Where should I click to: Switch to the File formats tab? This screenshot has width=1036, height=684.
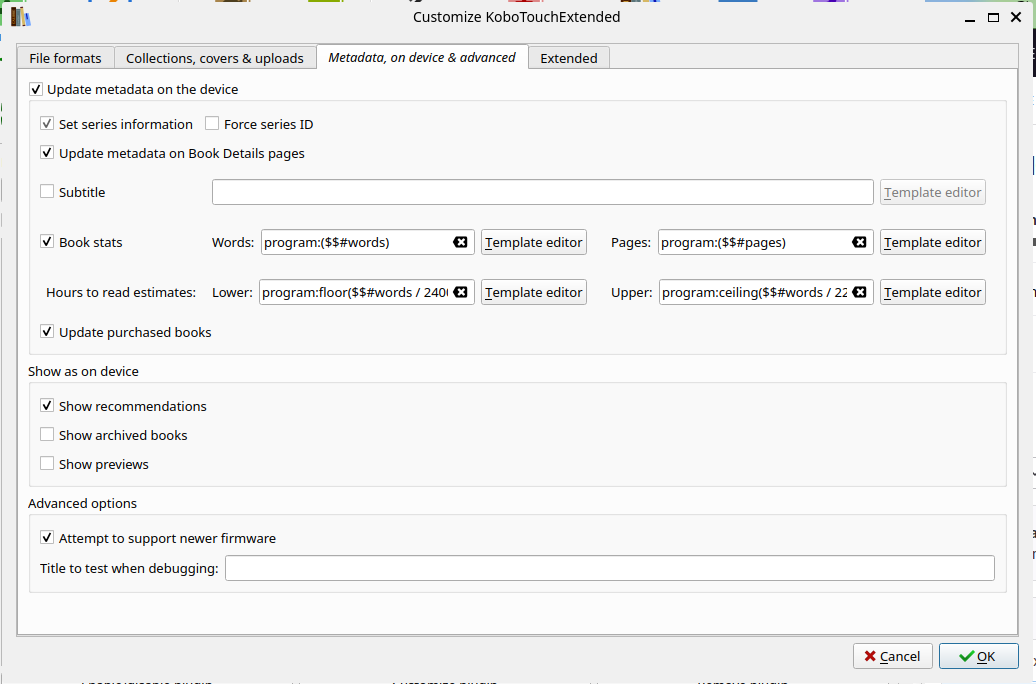point(65,58)
